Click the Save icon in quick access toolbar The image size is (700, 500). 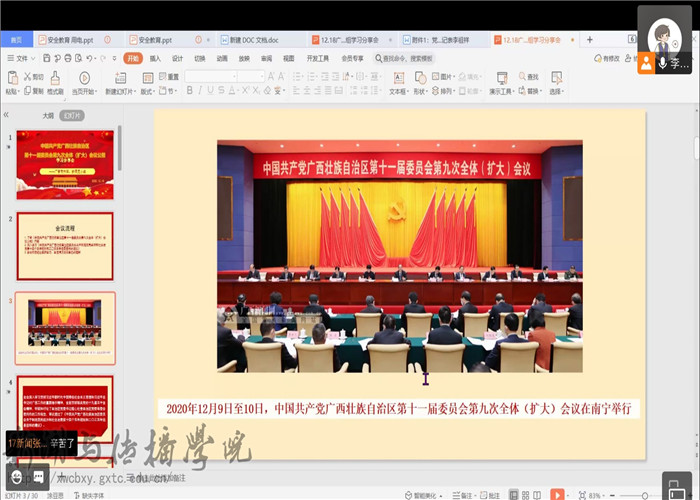click(x=46, y=58)
